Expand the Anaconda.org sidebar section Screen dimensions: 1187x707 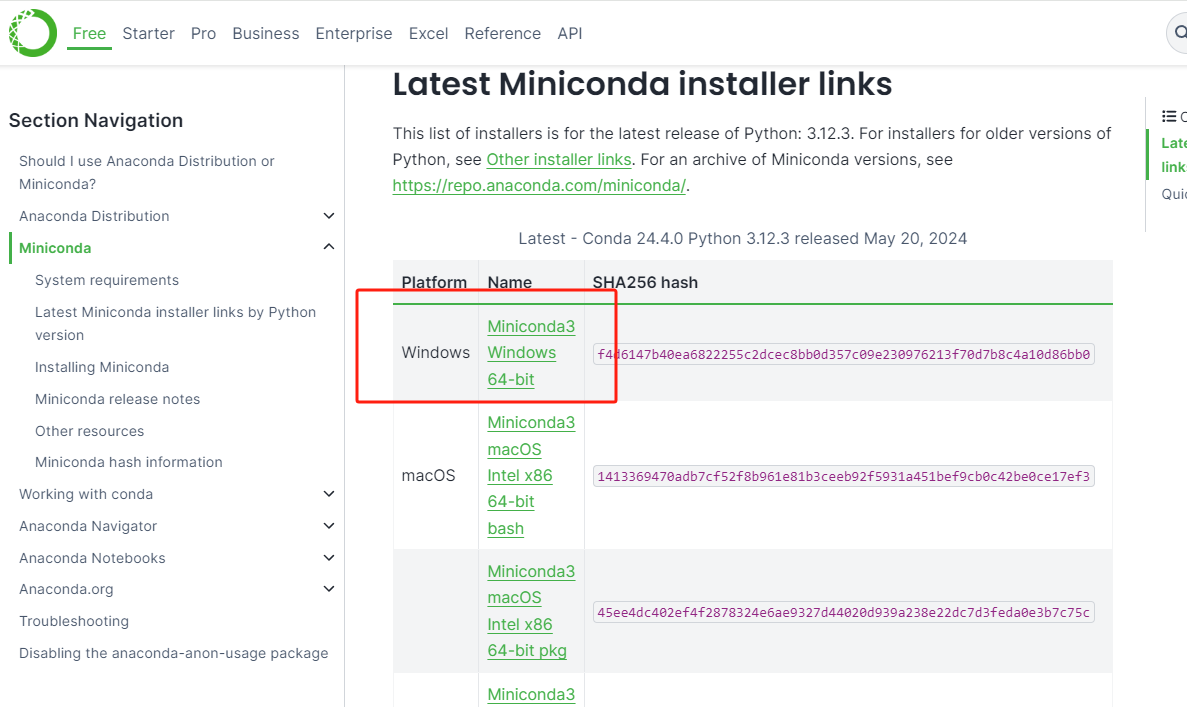coord(329,589)
